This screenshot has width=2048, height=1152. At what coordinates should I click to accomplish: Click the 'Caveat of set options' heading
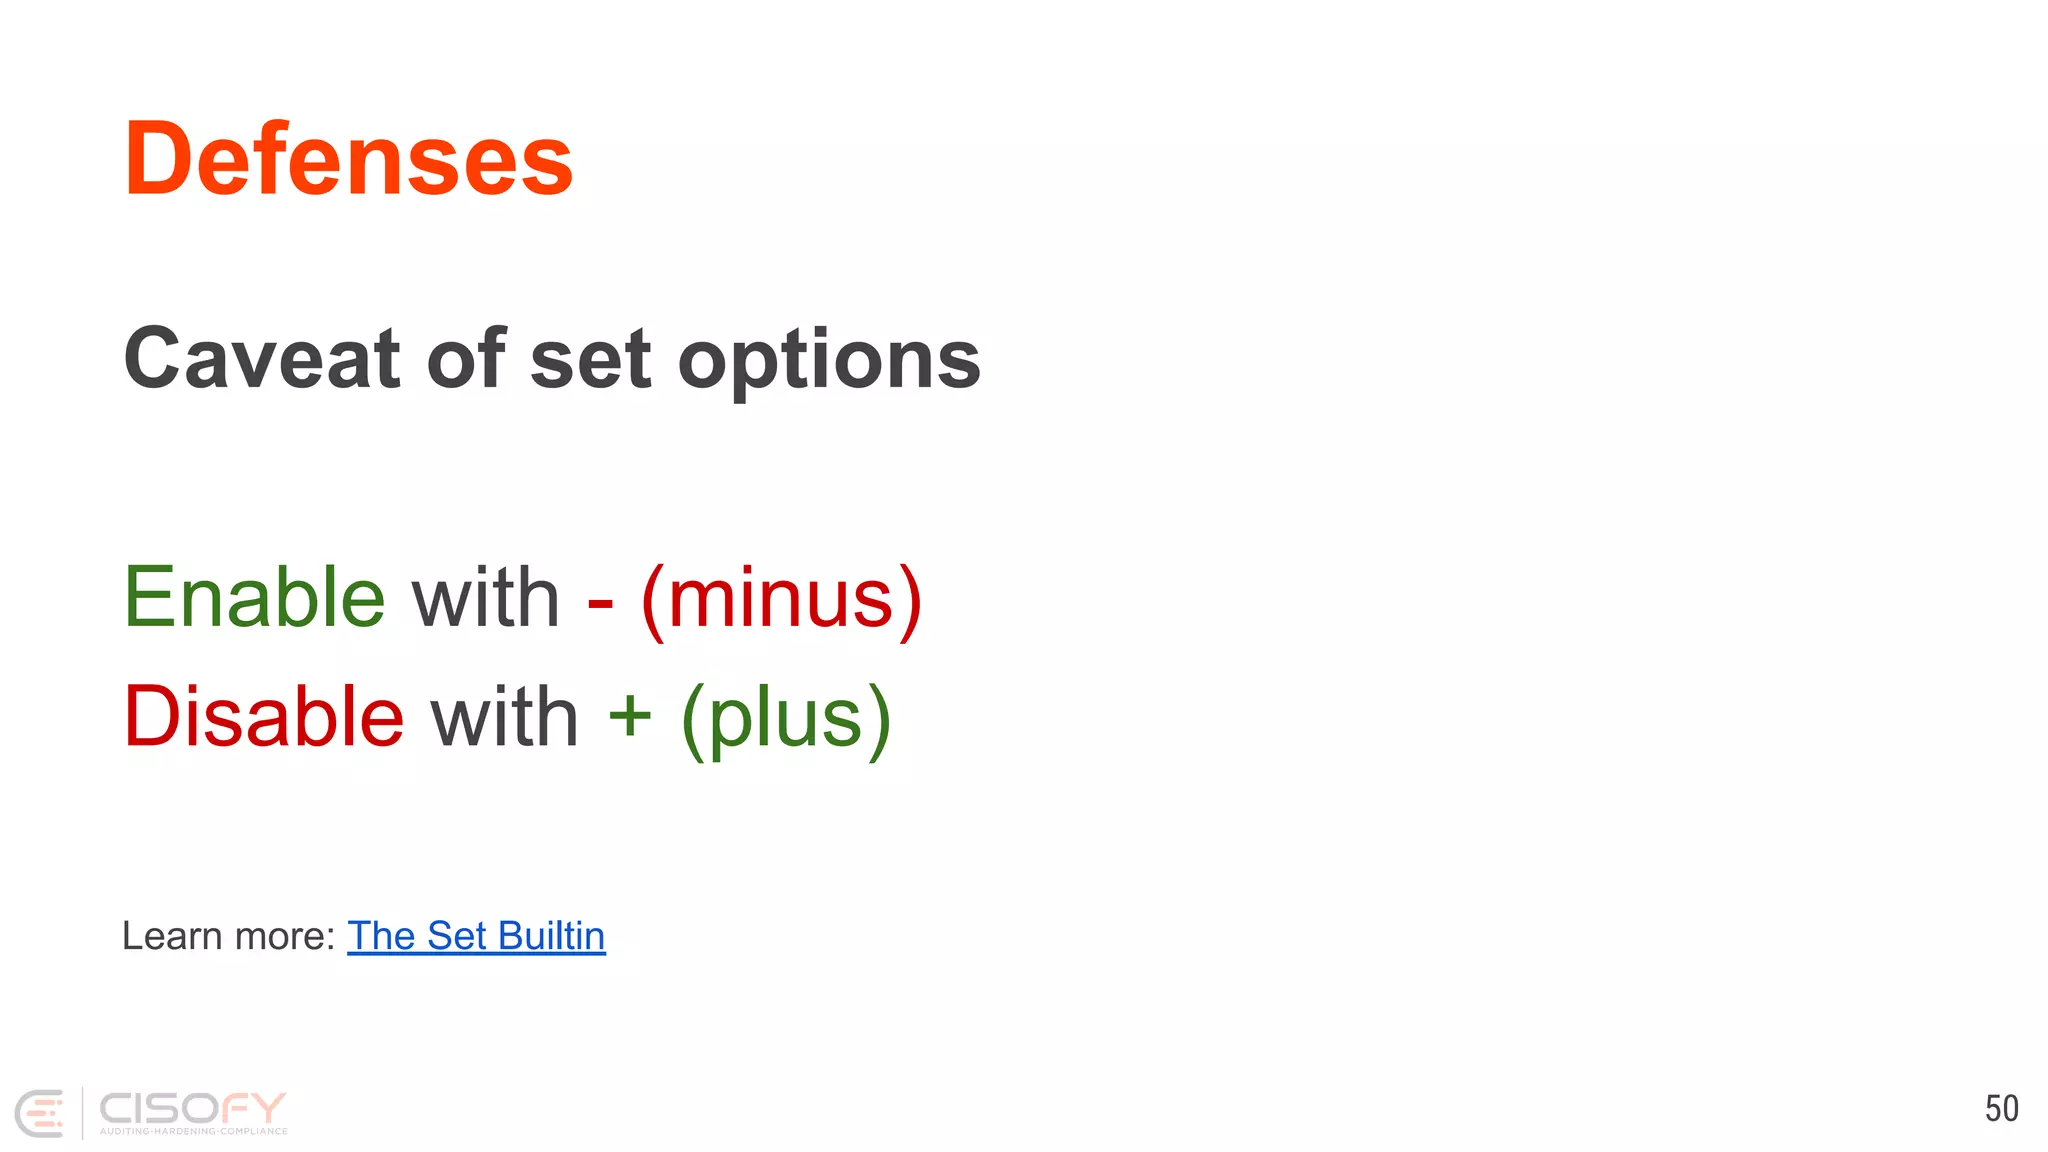(x=552, y=358)
